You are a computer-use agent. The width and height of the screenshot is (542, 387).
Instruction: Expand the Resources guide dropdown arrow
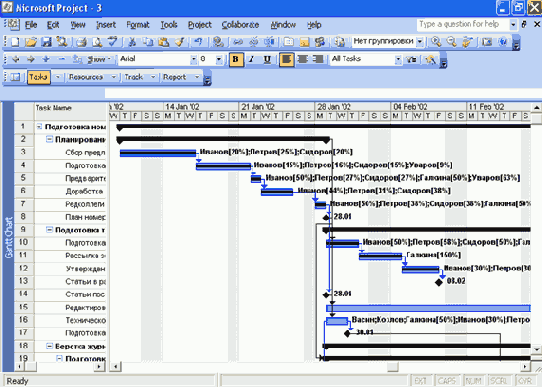pos(113,77)
